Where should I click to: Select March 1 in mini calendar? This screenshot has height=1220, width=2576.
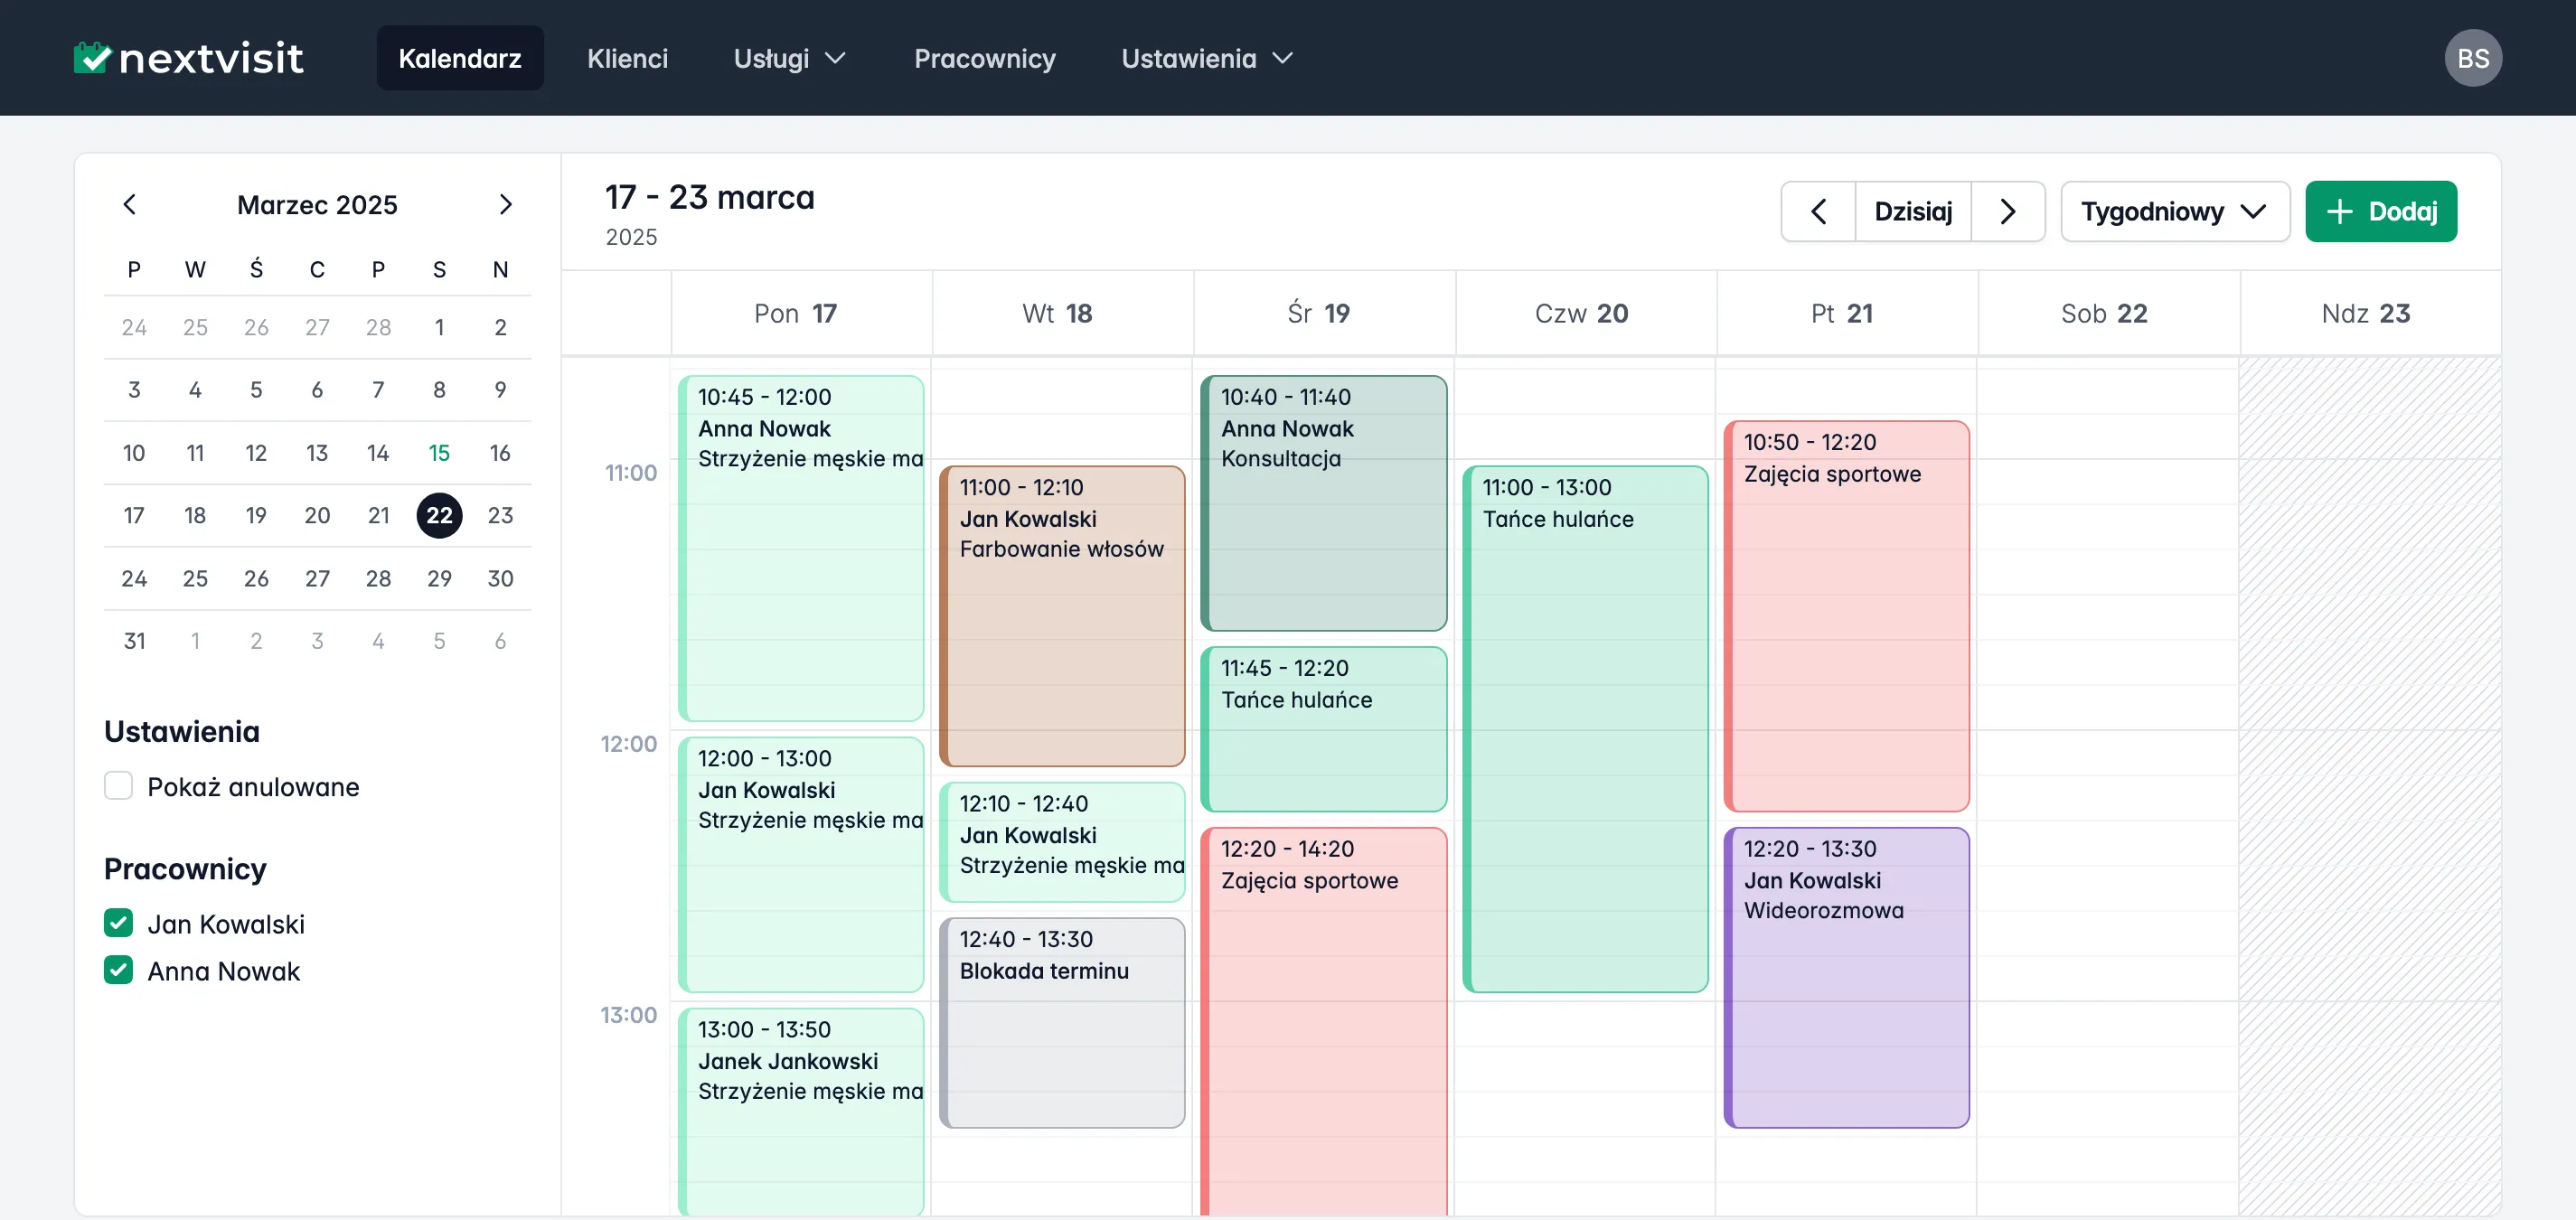coord(439,327)
